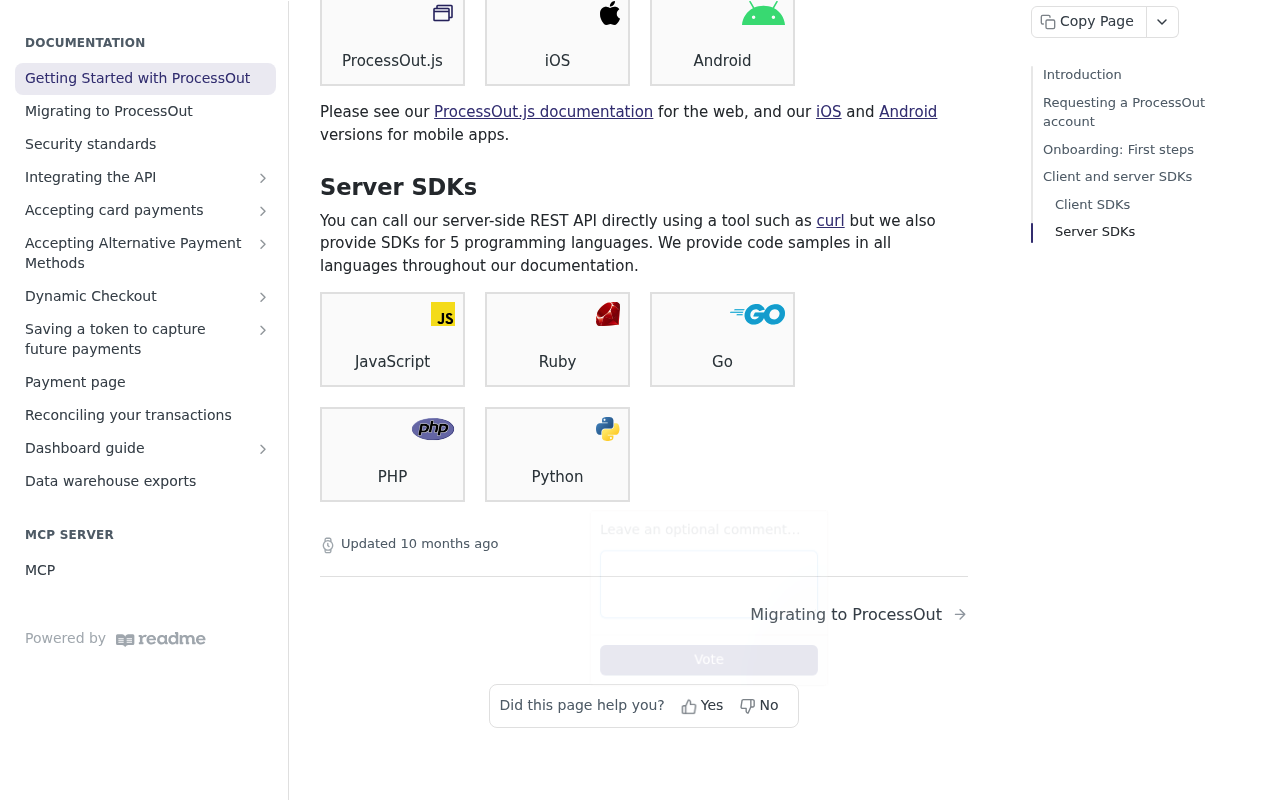Click the Copy Page button

(1089, 22)
